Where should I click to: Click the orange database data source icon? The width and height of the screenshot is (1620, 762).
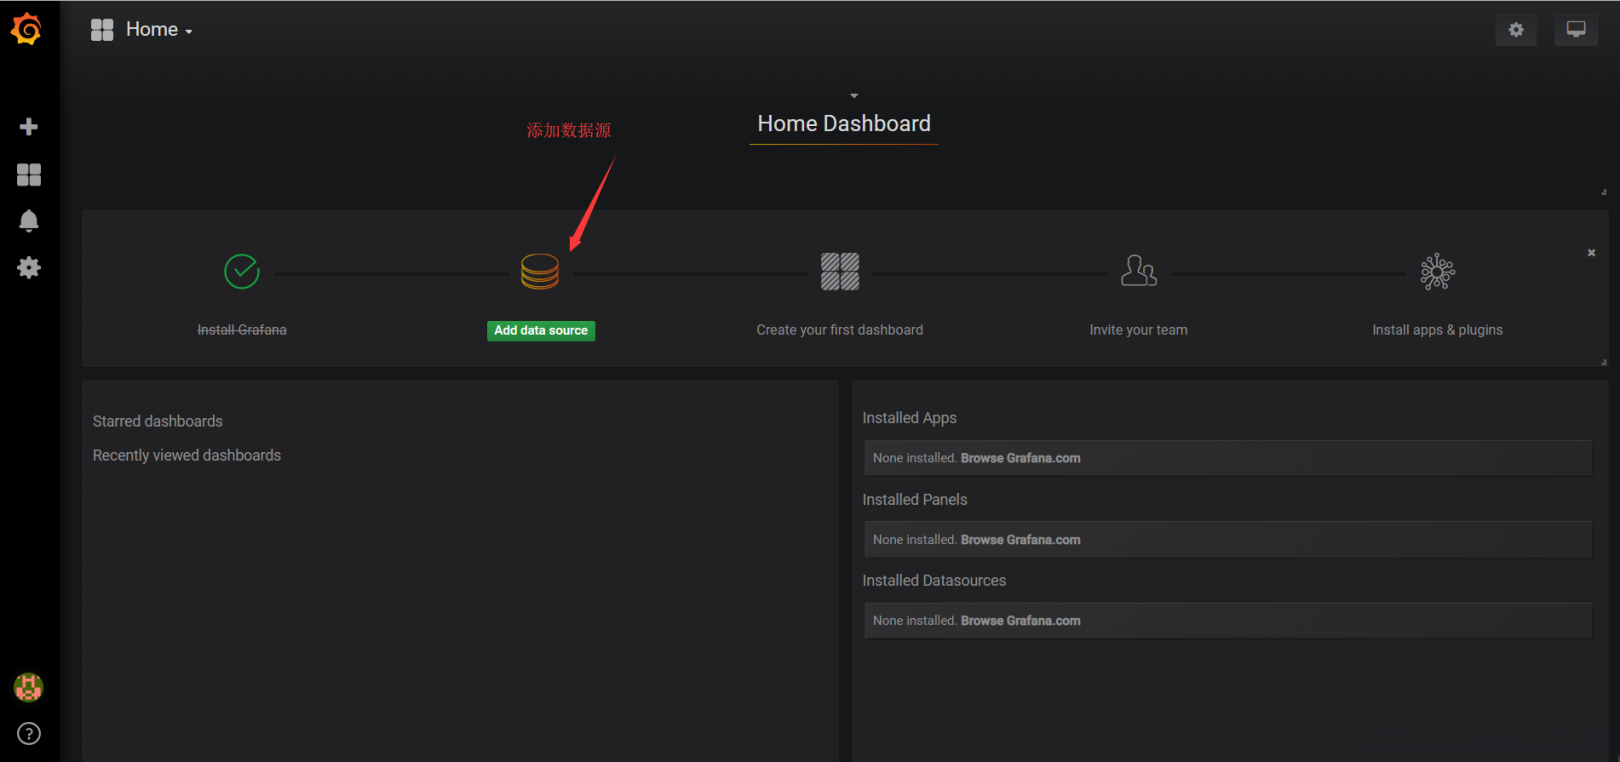click(540, 271)
